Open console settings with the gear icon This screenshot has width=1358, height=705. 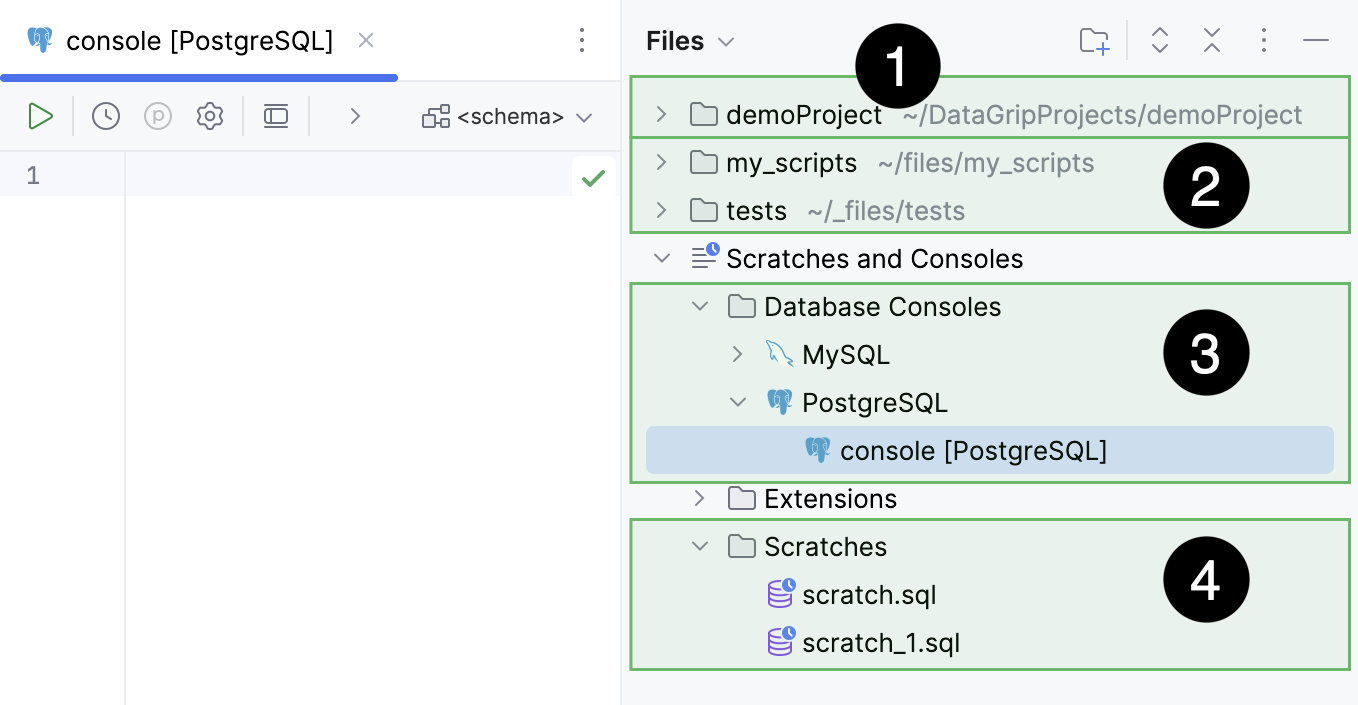[x=210, y=116]
